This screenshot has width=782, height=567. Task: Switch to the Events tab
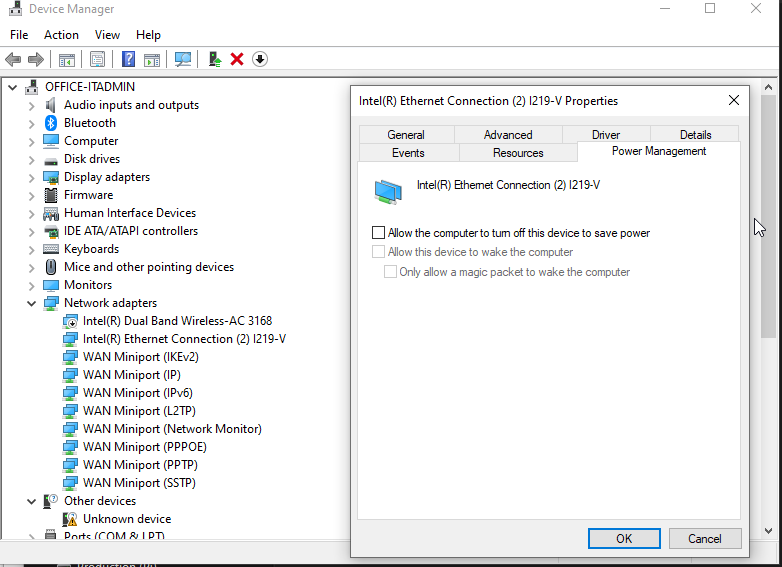tap(408, 153)
